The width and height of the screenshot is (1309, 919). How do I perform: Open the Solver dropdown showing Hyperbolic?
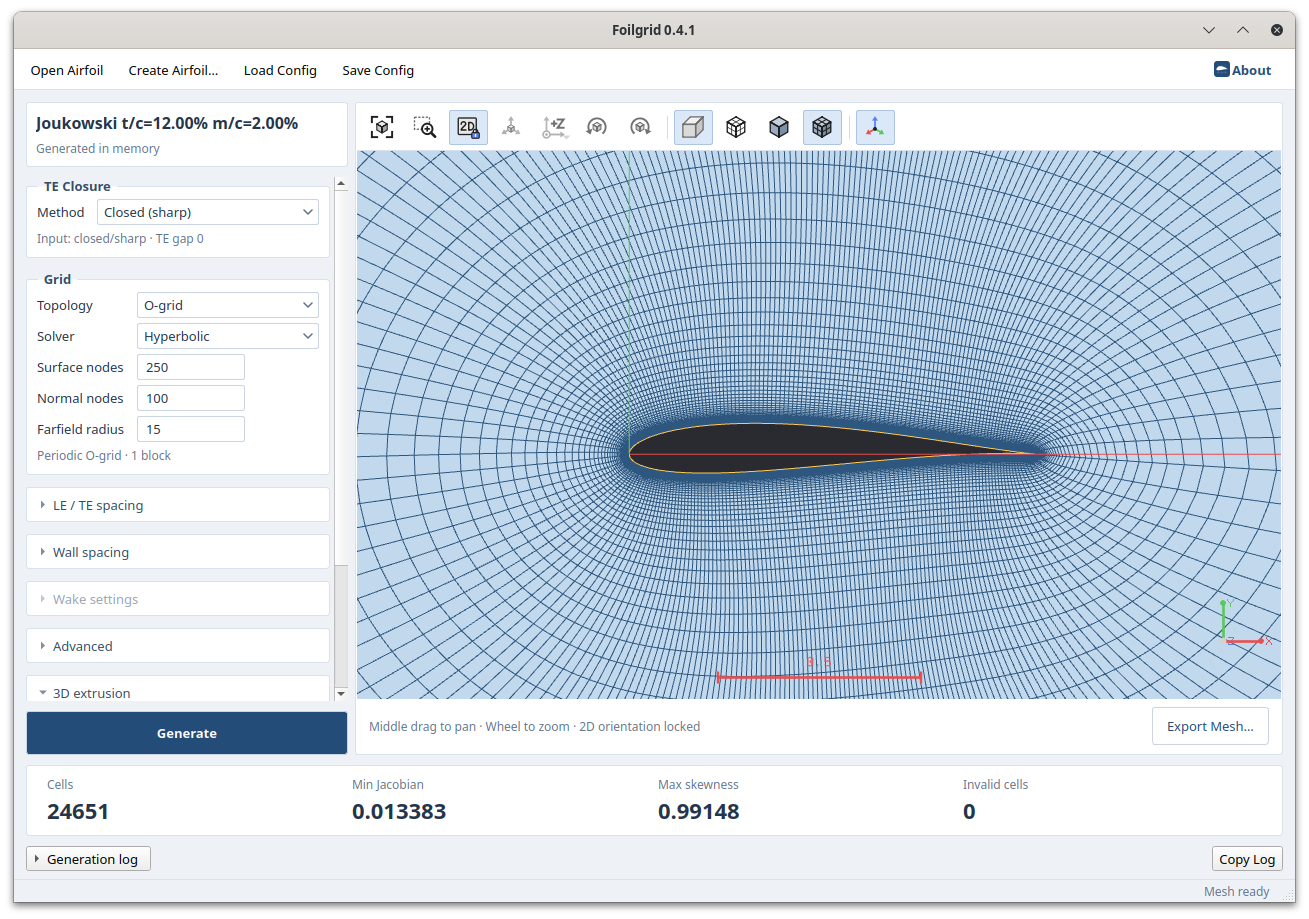point(228,336)
